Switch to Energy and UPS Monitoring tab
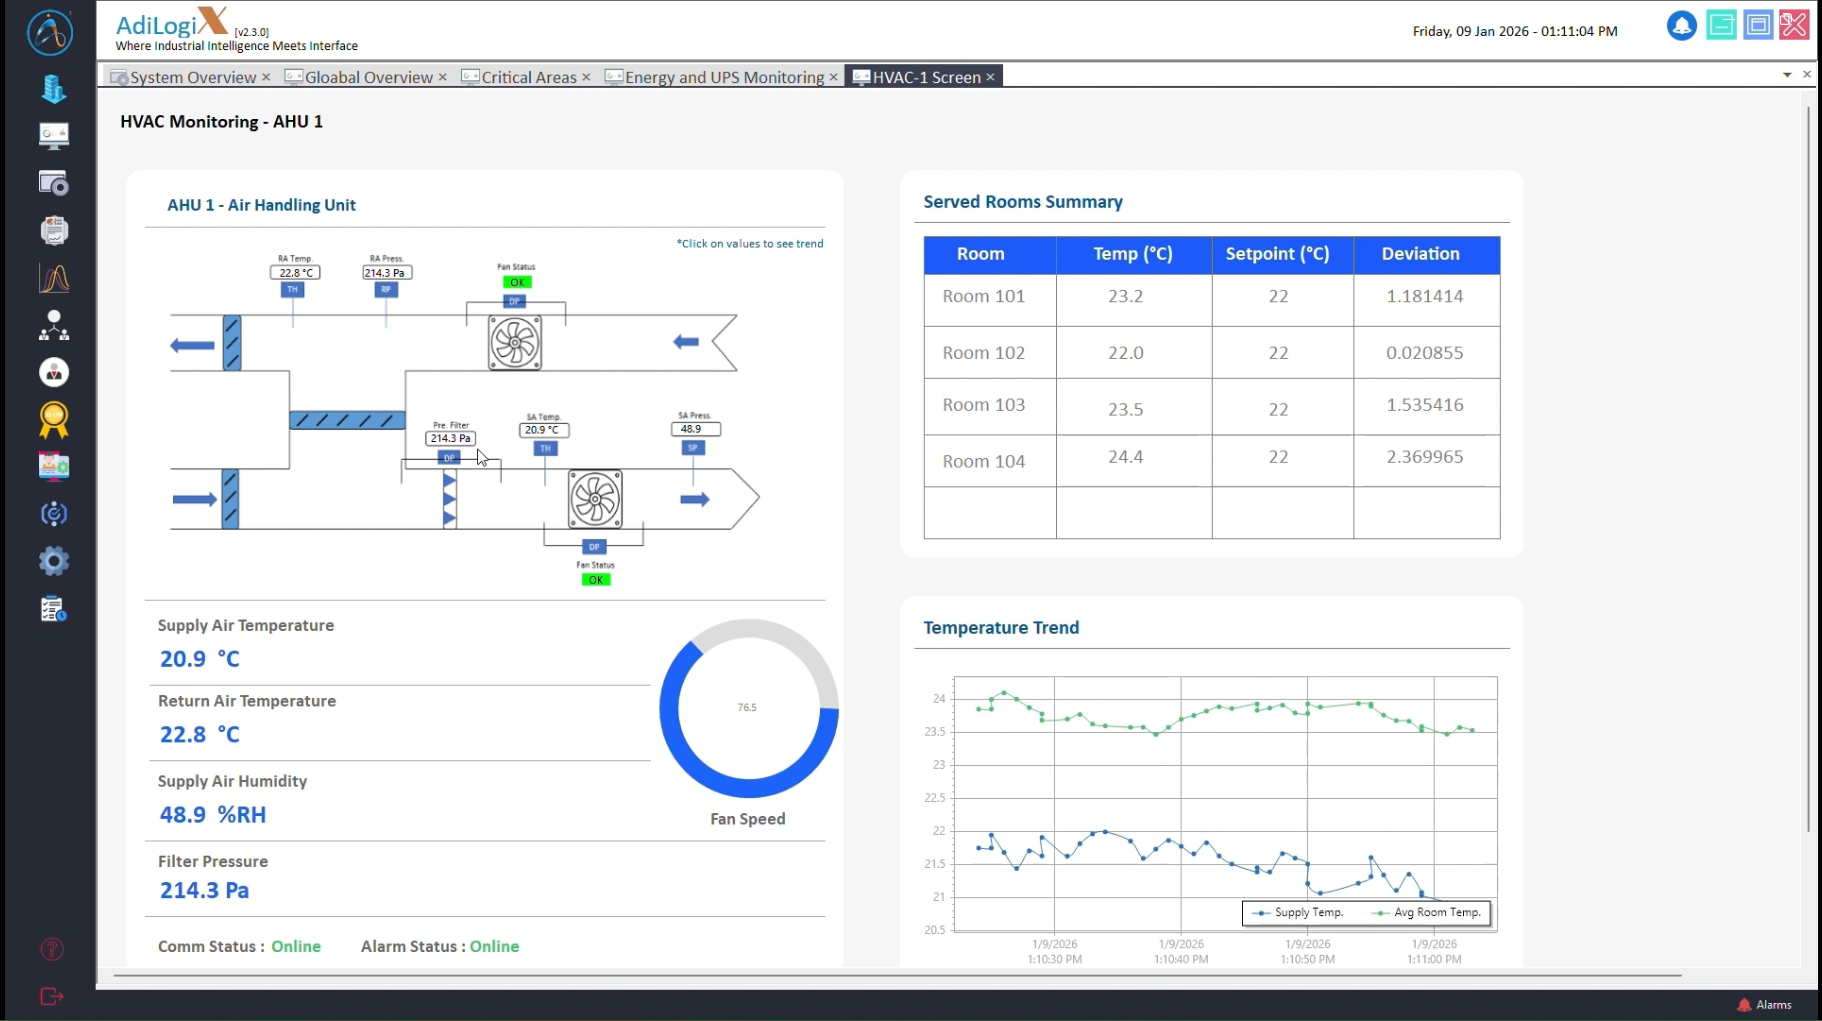The width and height of the screenshot is (1822, 1021). 724,77
